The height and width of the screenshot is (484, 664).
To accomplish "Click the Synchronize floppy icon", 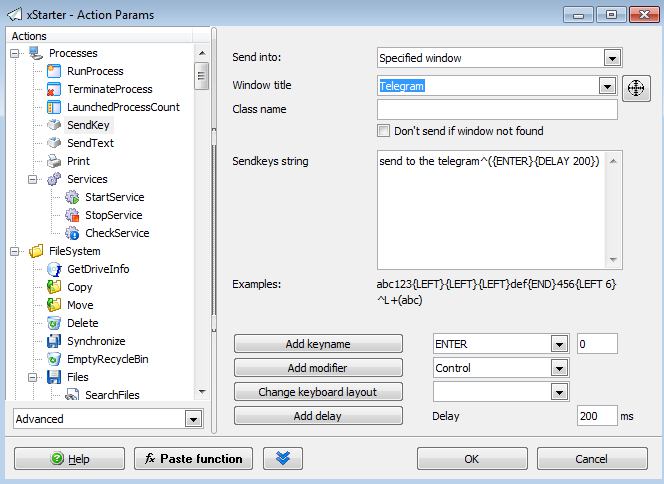I will [x=54, y=341].
